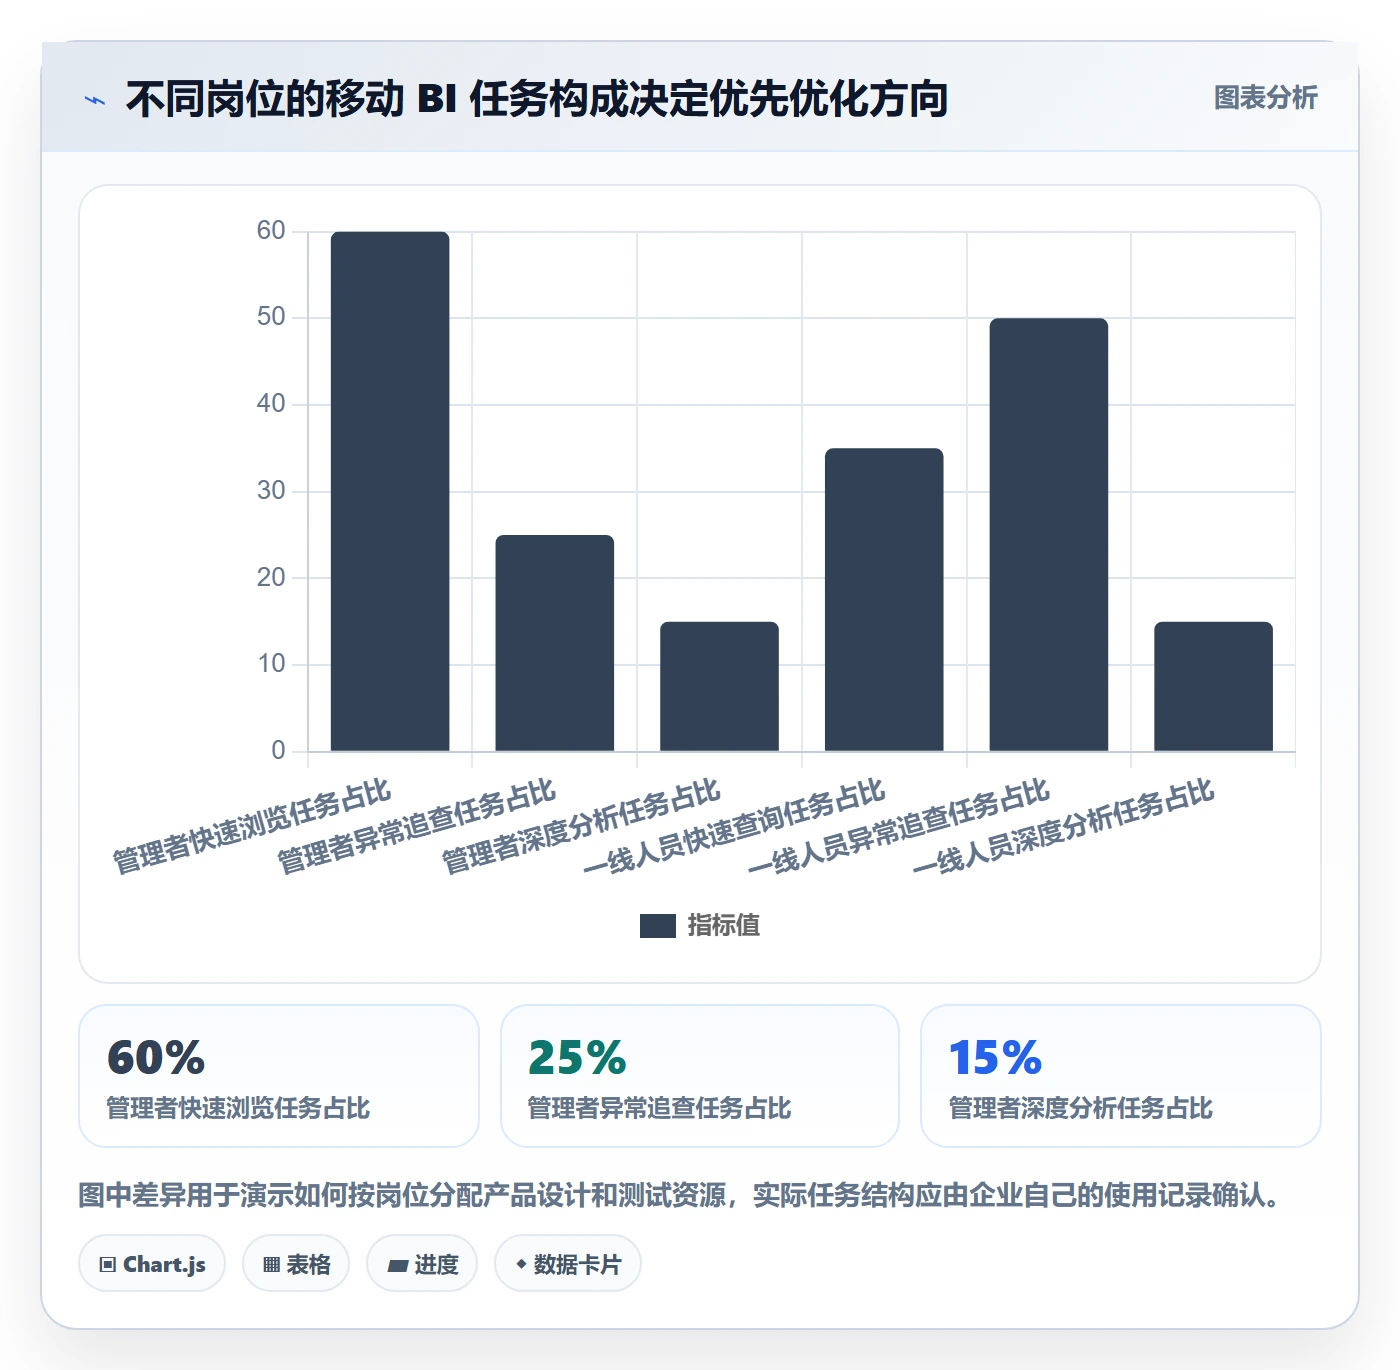Viewport: 1400px width, 1370px height.
Task: Select the 进度 tag chip
Action: click(422, 1264)
